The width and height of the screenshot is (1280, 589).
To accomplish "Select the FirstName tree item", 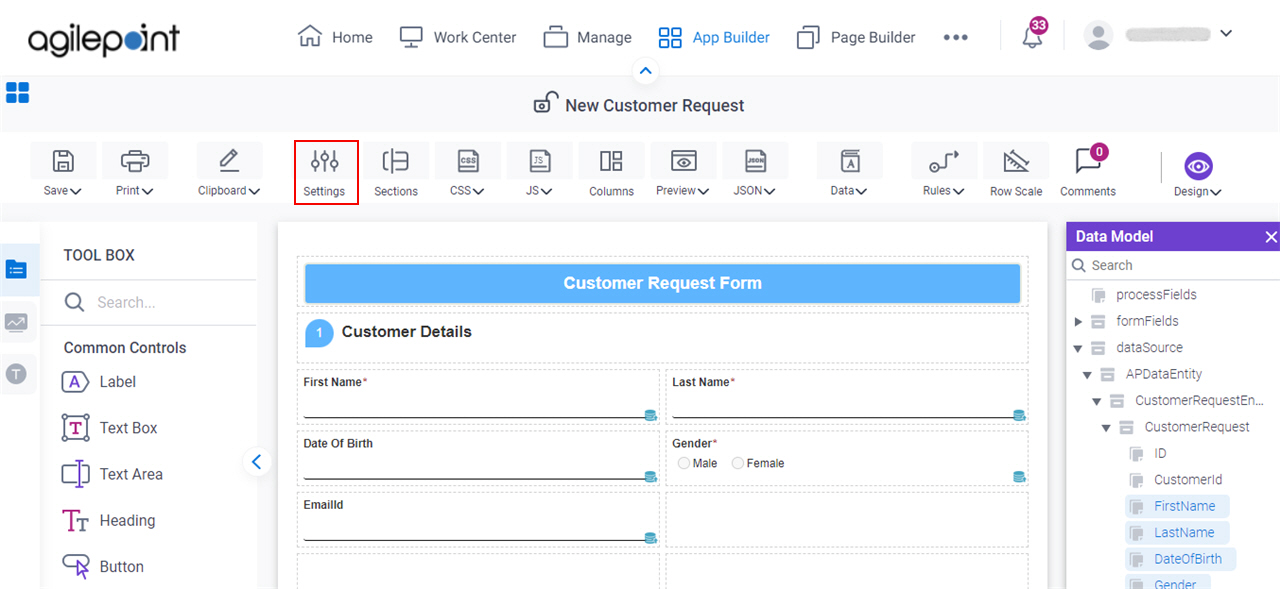I will coord(1177,506).
